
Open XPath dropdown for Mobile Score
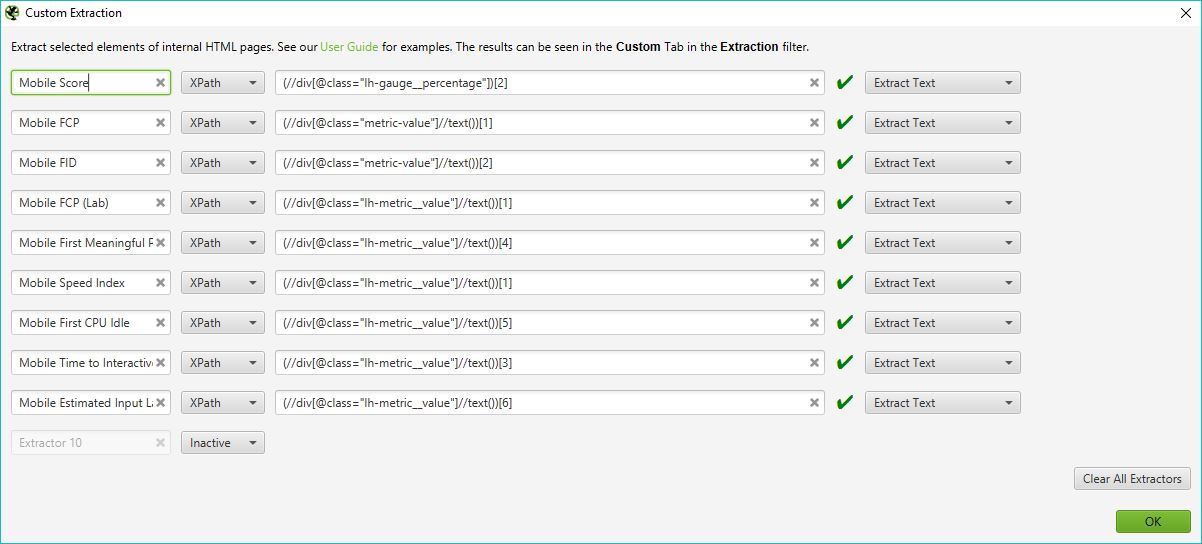222,83
